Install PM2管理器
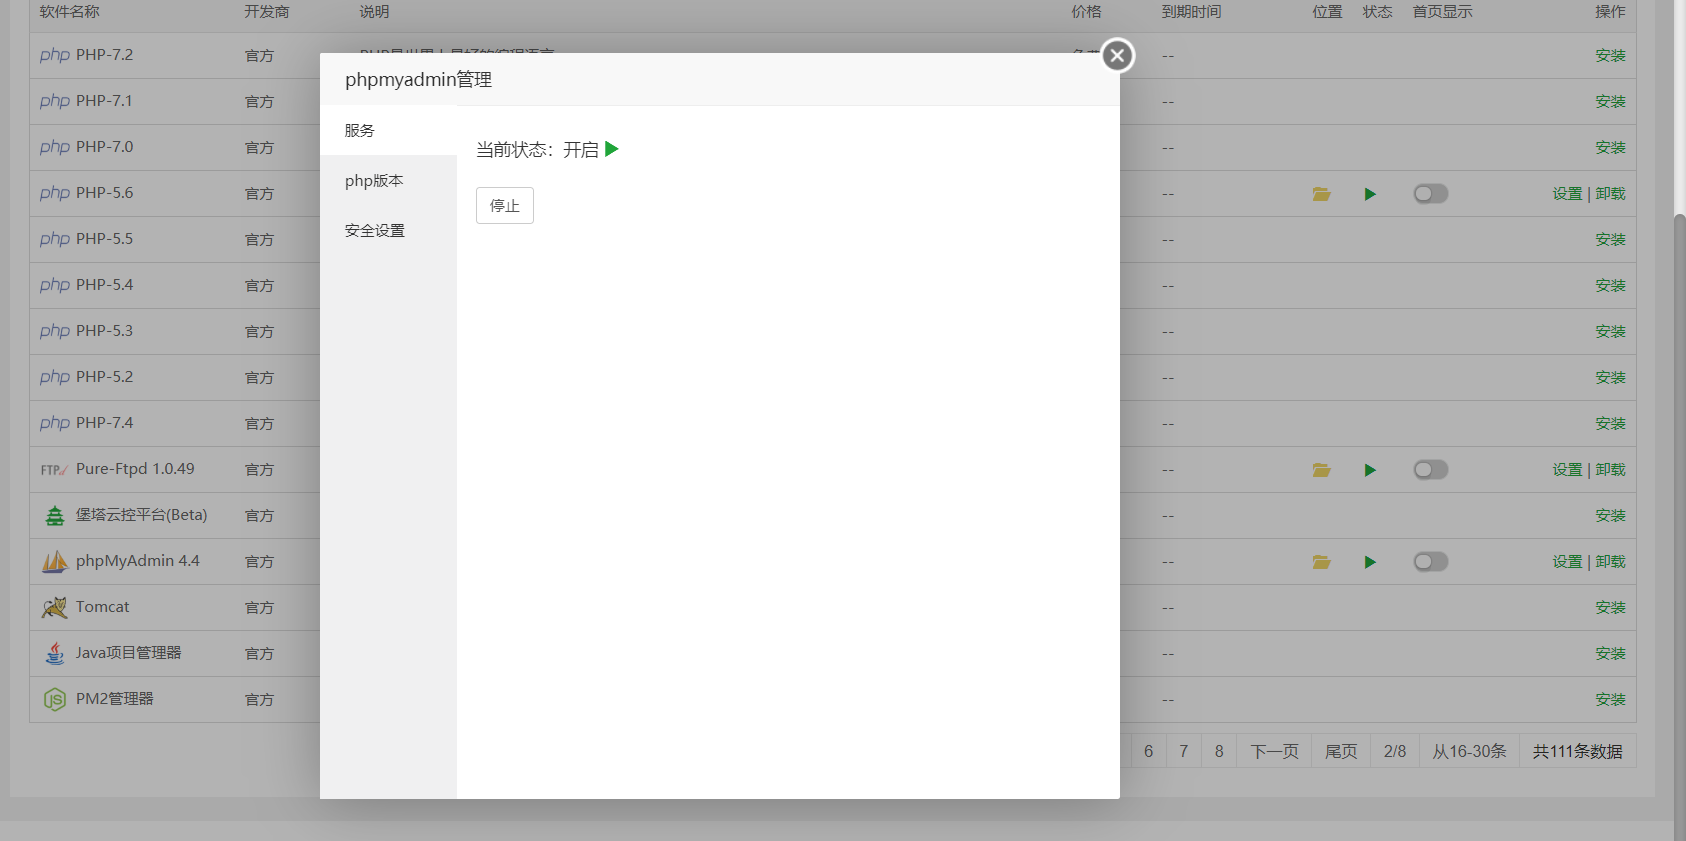Screen dimensions: 1686x841 1610,700
